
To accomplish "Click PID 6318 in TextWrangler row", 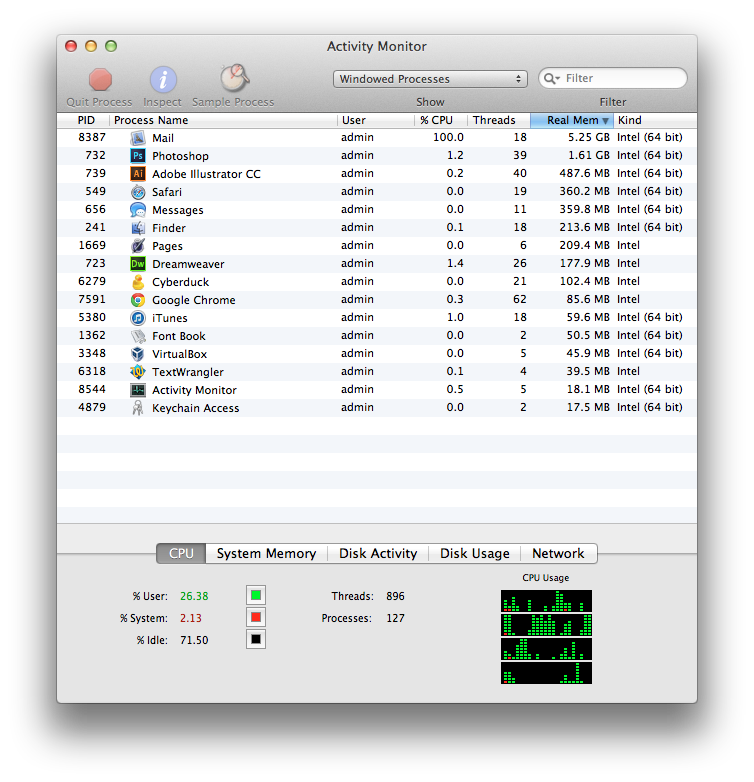I will [92, 371].
